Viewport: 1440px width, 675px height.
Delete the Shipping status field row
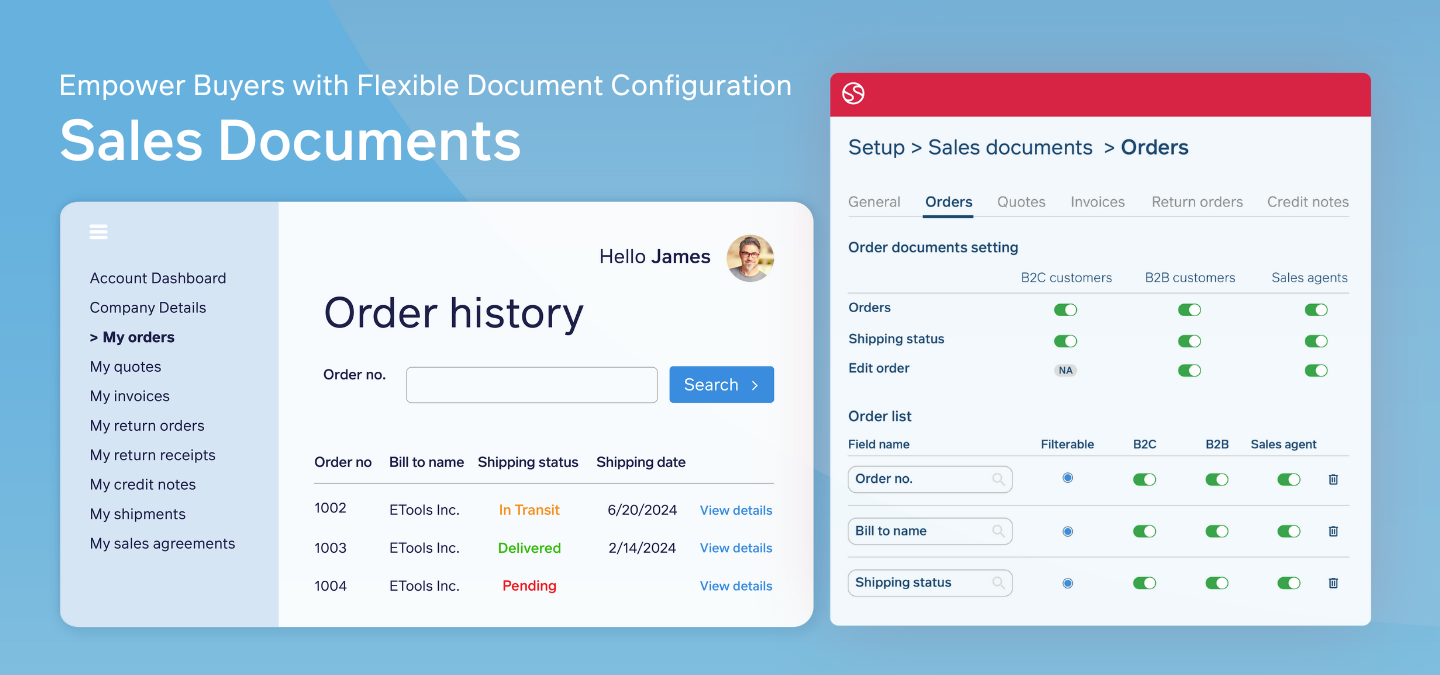click(1333, 582)
